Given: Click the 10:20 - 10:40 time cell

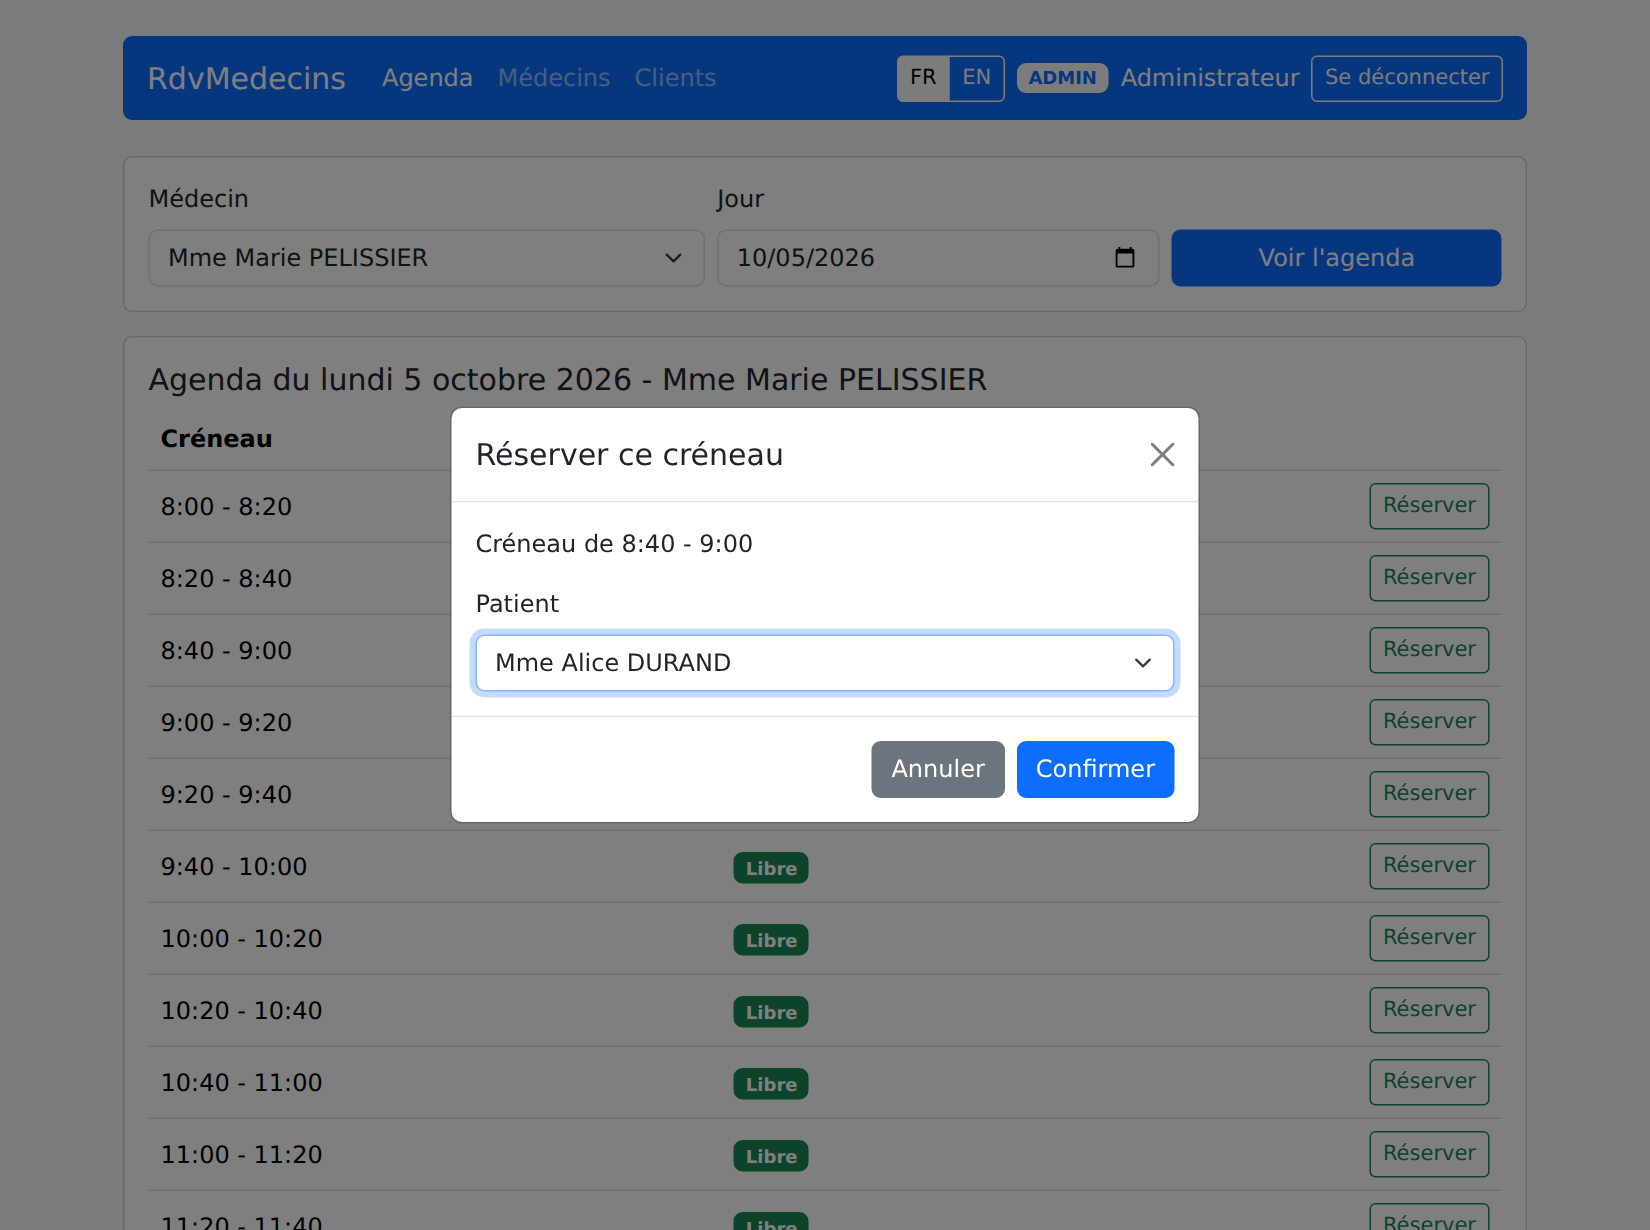Looking at the screenshot, I should coord(242,1011).
